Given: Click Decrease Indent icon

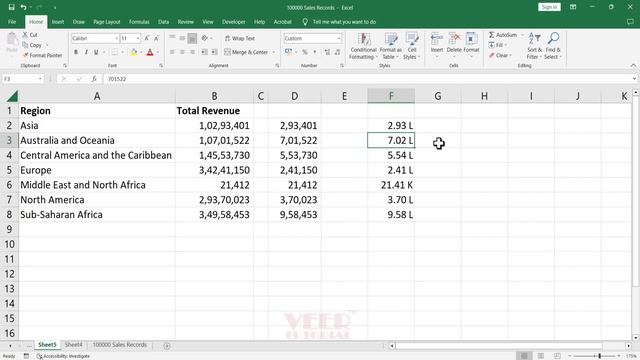Looking at the screenshot, I should [x=204, y=52].
